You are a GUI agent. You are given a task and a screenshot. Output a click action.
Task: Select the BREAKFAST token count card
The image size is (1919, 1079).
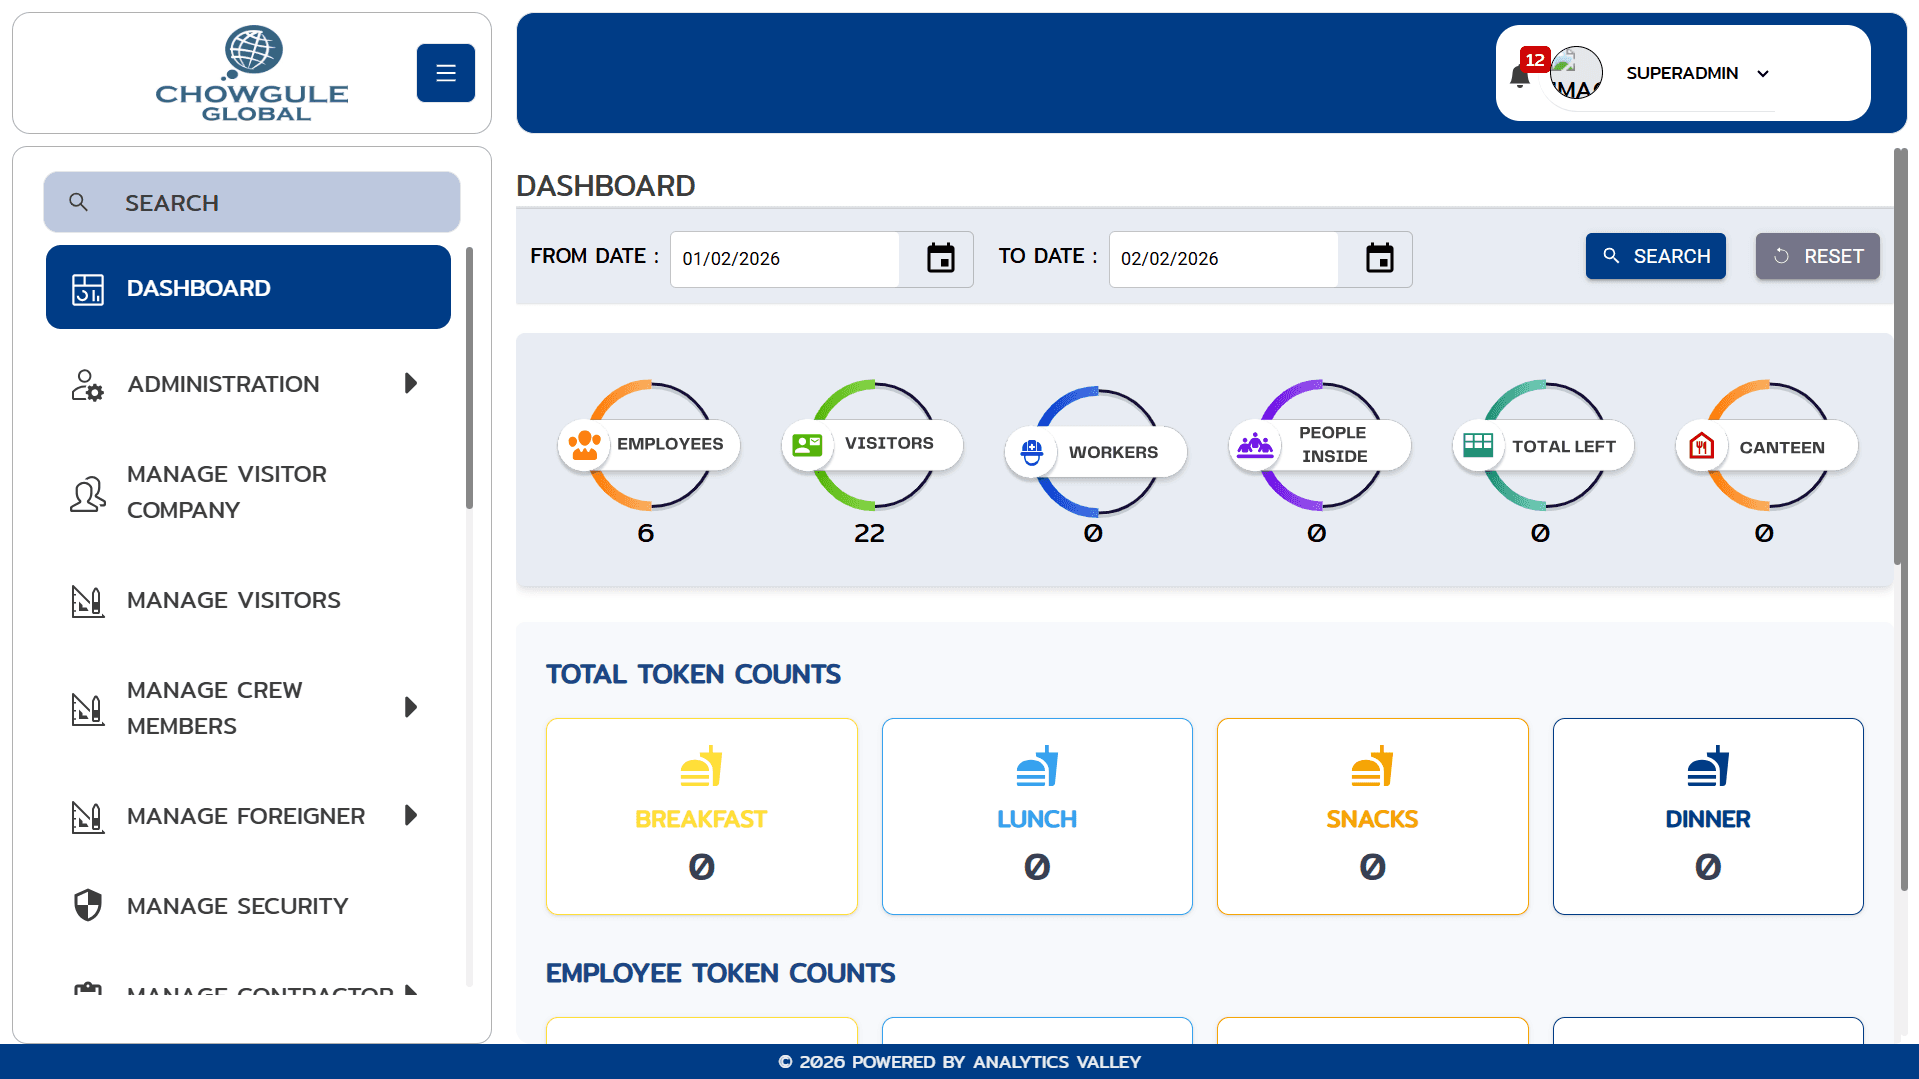702,816
